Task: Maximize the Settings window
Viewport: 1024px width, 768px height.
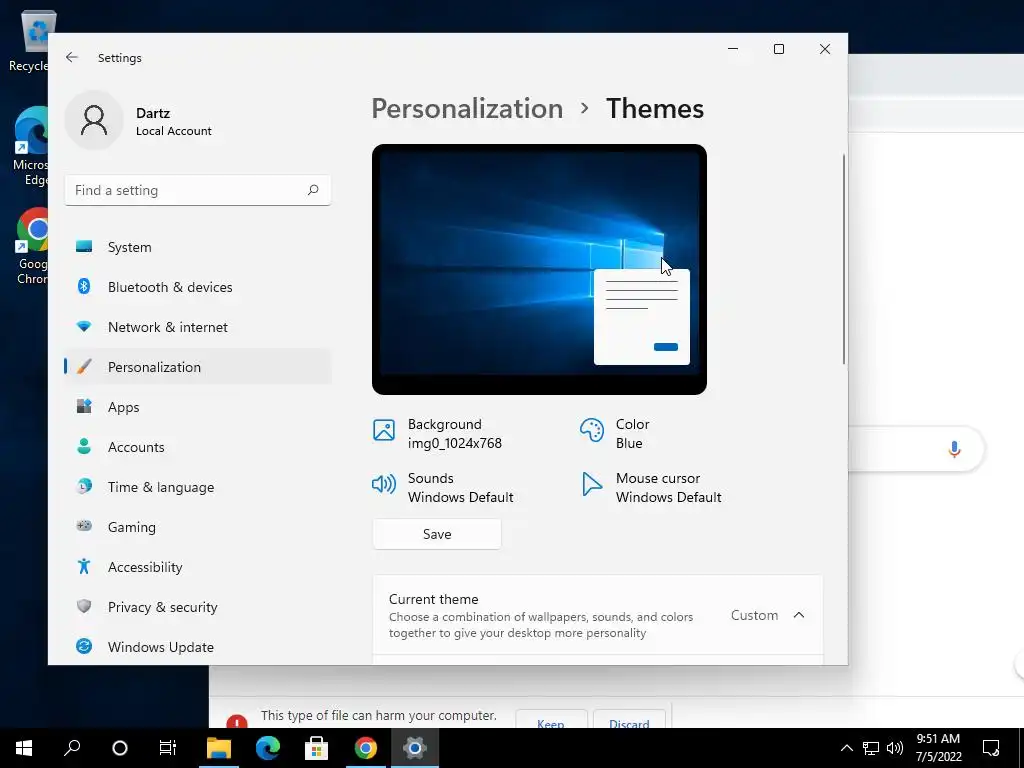Action: coord(778,49)
